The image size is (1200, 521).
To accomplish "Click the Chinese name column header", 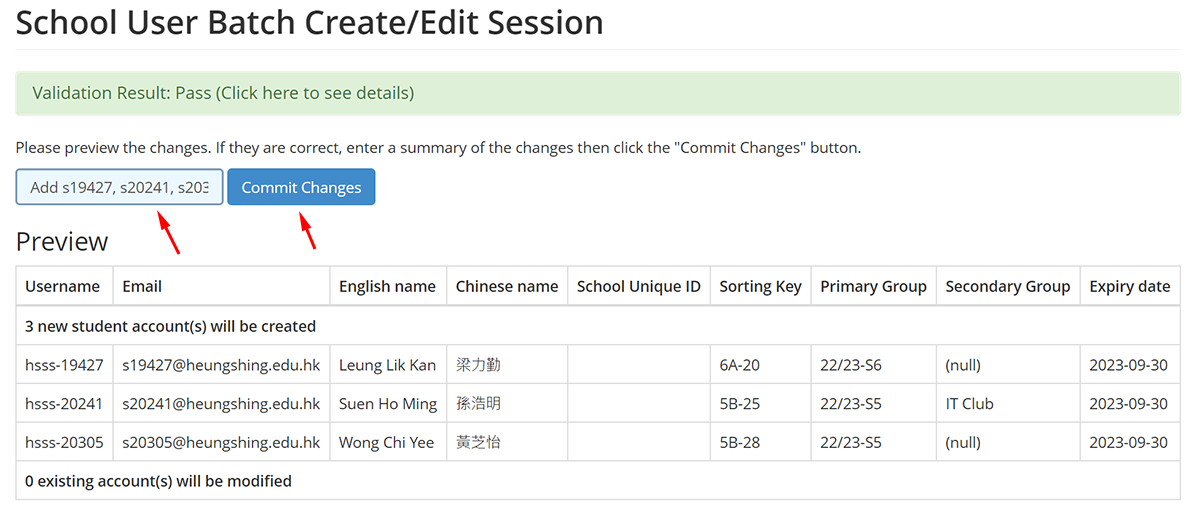I will click(x=507, y=286).
